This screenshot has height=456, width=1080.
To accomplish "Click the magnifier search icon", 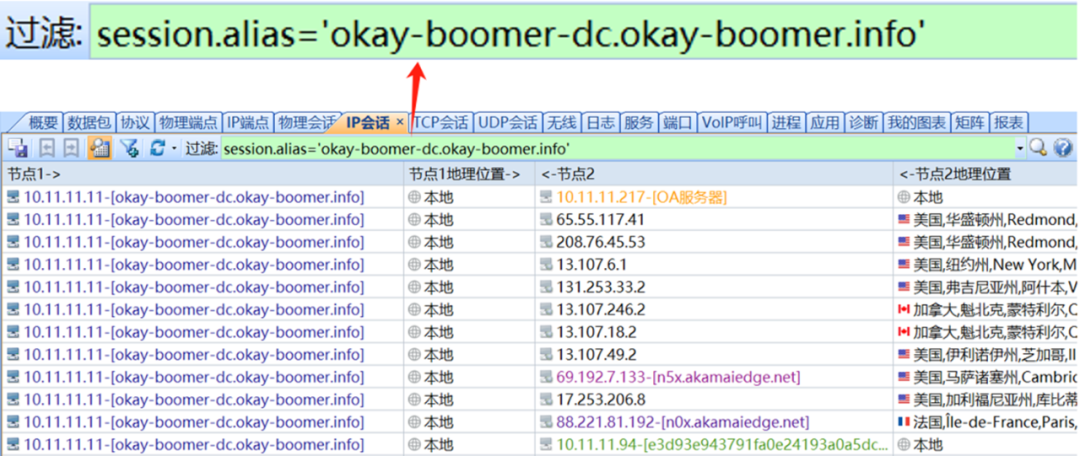I will pyautogui.click(x=1038, y=147).
